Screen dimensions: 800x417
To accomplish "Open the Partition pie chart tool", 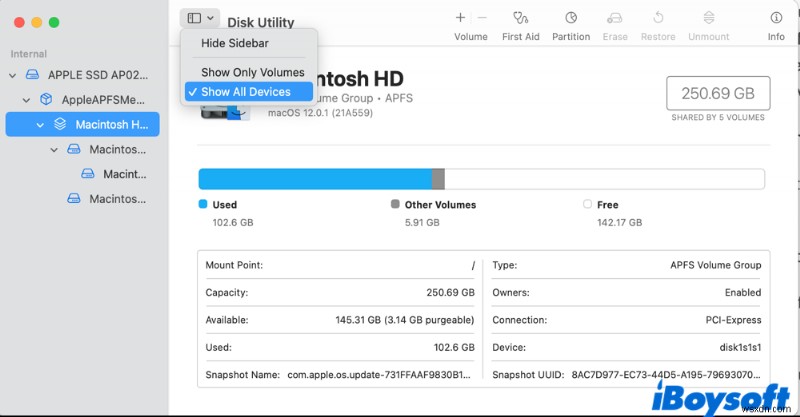I will (x=571, y=18).
